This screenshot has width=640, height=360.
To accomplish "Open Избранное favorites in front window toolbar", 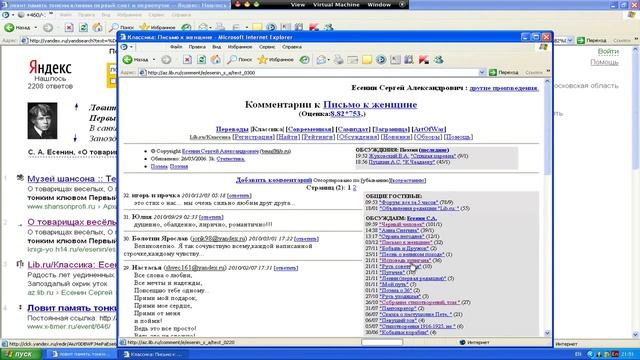I will (x=276, y=60).
